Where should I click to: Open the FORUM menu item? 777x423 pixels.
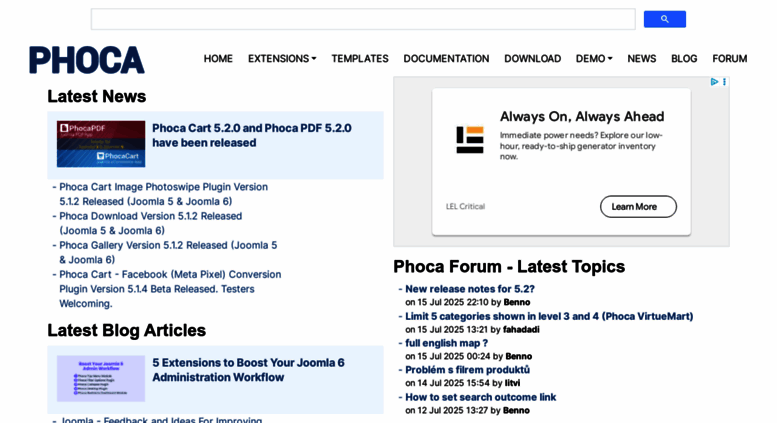click(729, 58)
